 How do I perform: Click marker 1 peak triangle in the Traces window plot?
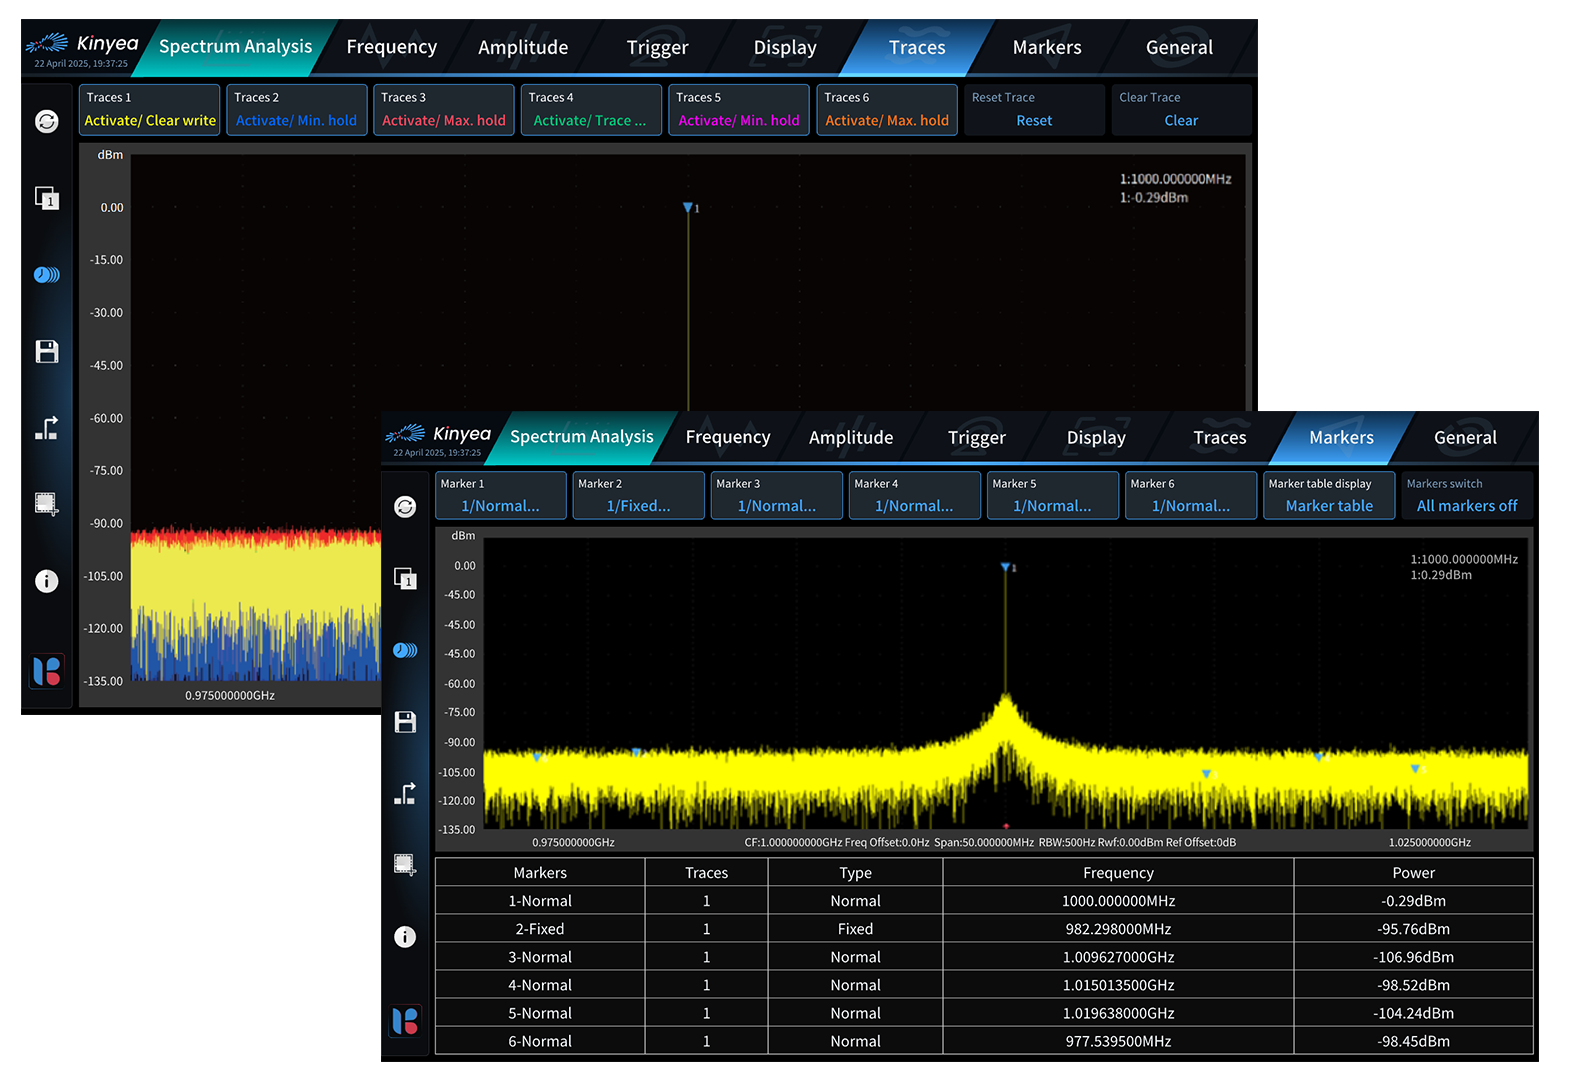pyautogui.click(x=688, y=207)
